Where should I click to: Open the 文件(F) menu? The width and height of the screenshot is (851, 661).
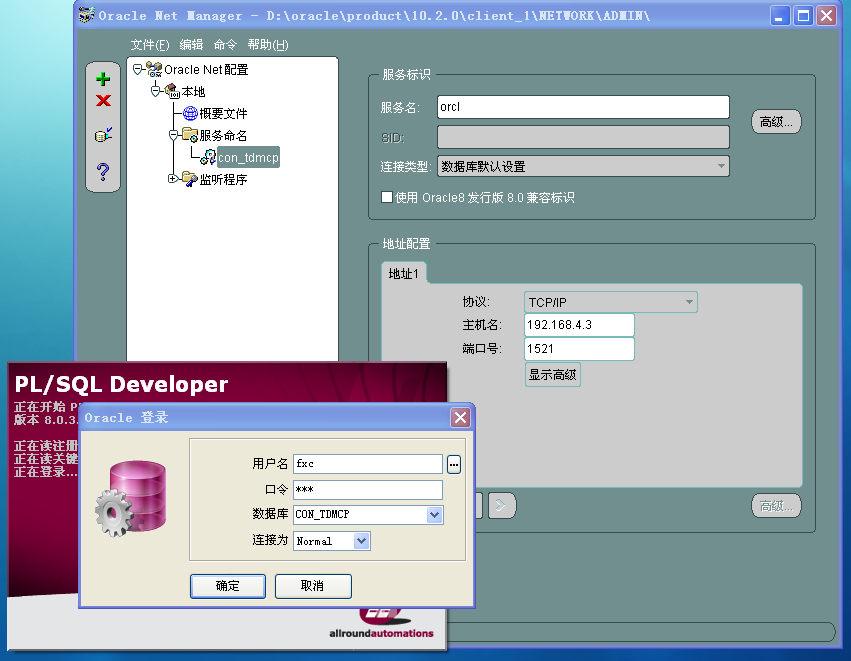[x=150, y=45]
